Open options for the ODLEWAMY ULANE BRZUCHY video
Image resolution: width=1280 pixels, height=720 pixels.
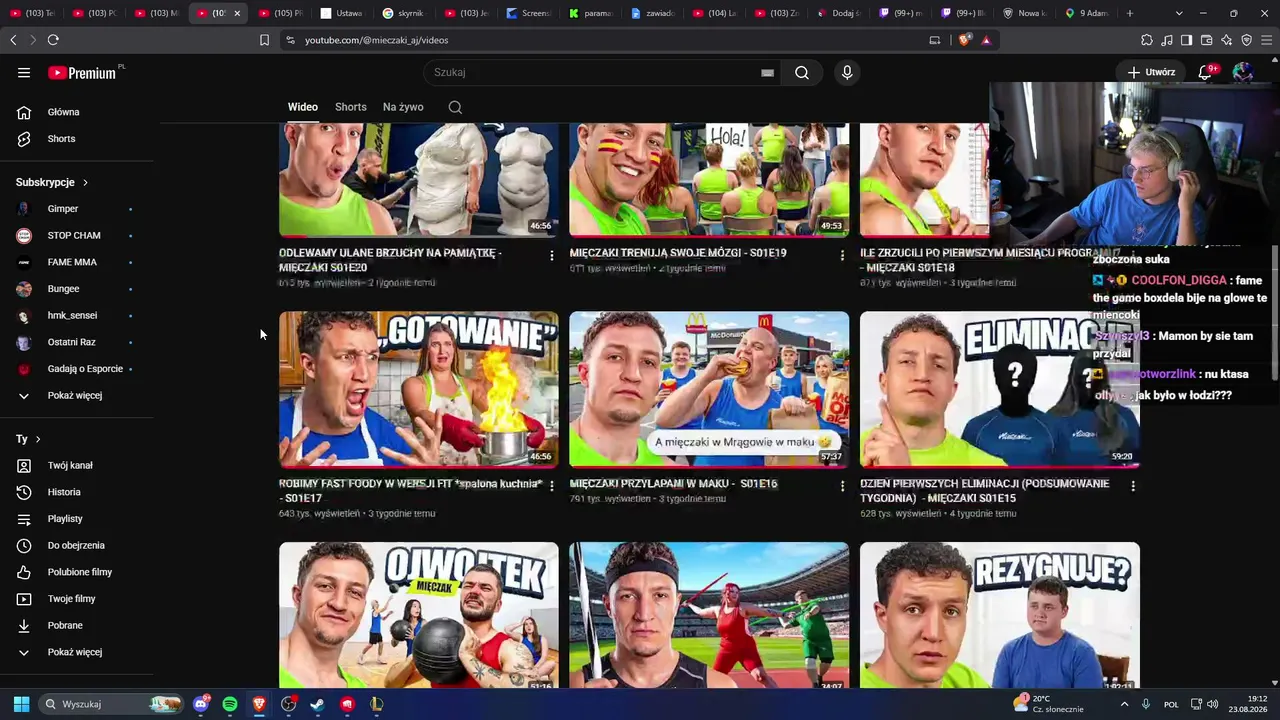point(551,256)
